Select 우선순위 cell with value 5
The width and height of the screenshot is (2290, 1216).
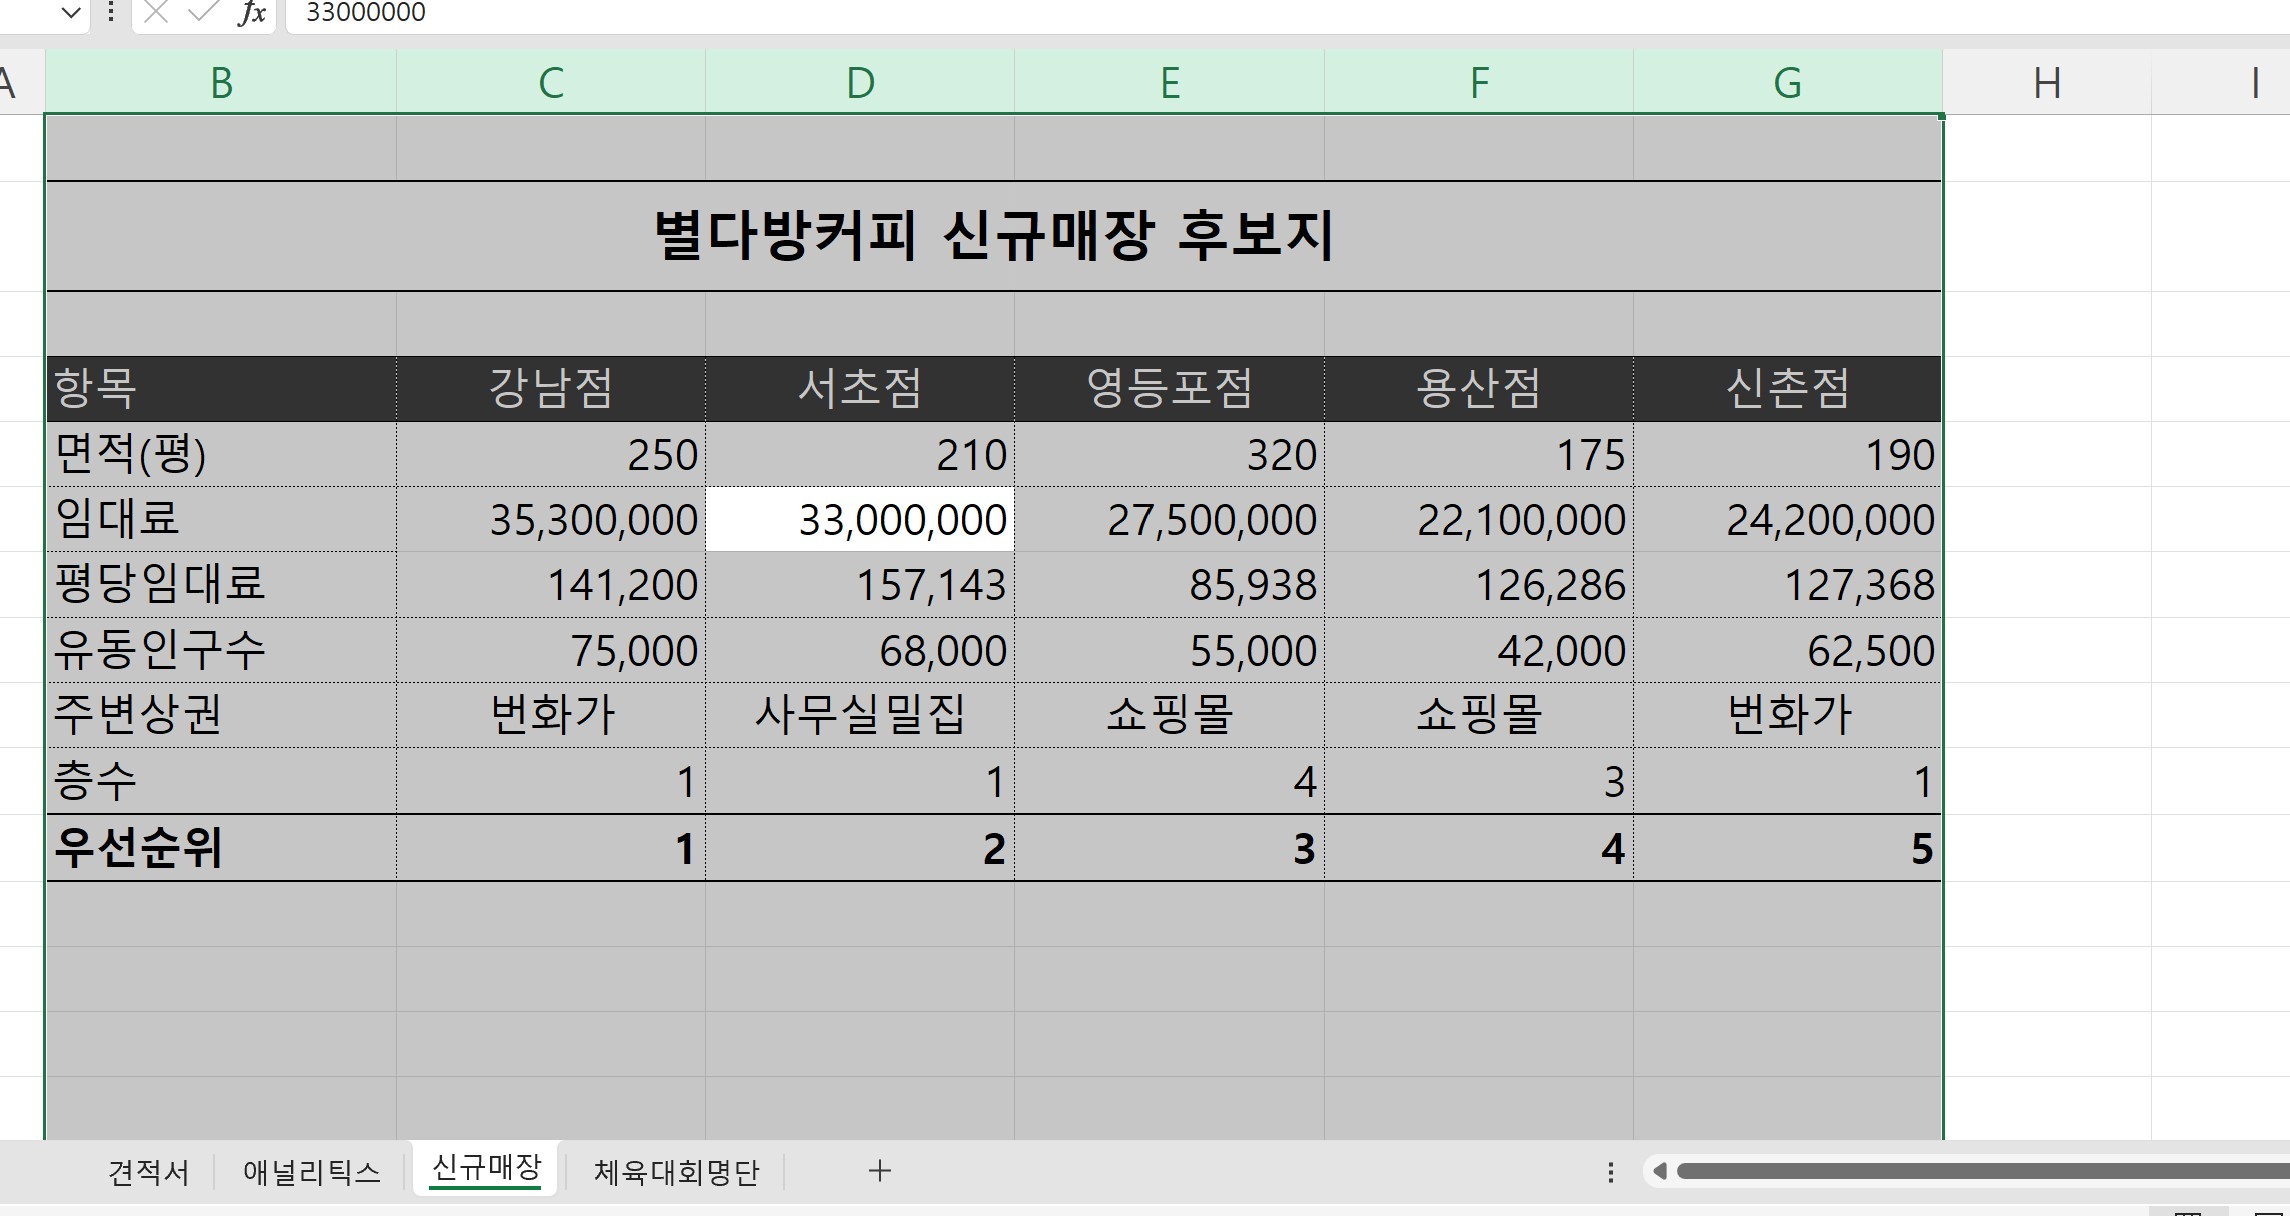1788,848
